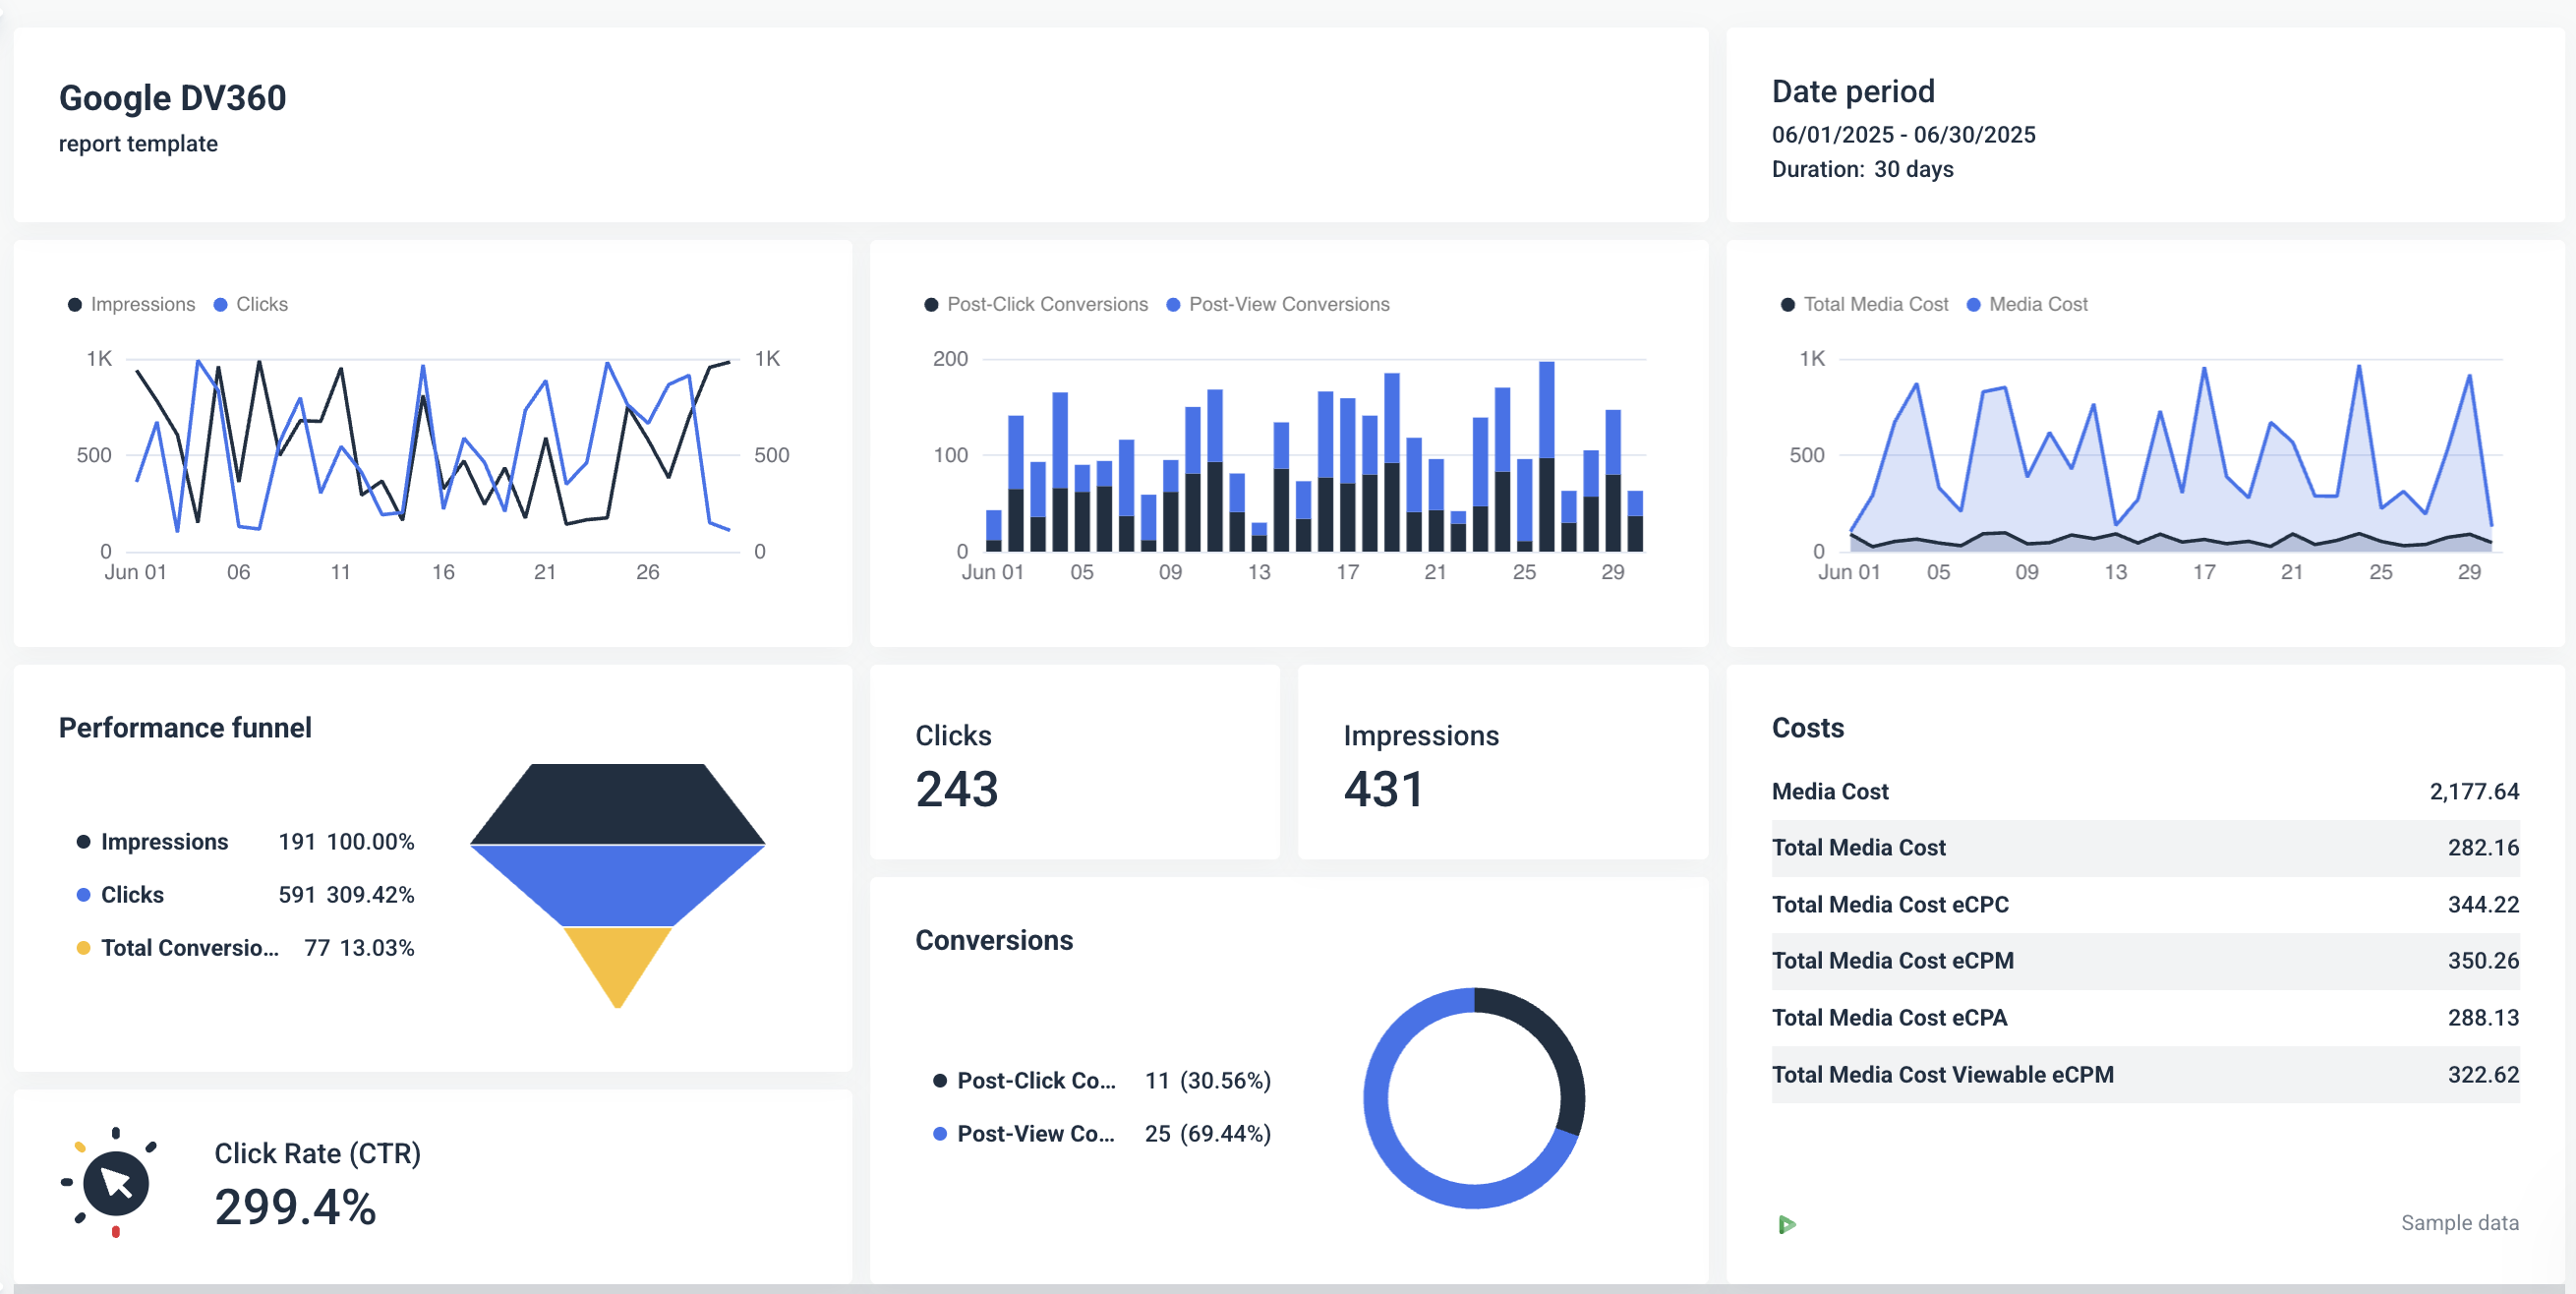The height and width of the screenshot is (1294, 2576).
Task: Click the Date period 06/01/2025 - 06/30/2025 text
Action: [1903, 134]
